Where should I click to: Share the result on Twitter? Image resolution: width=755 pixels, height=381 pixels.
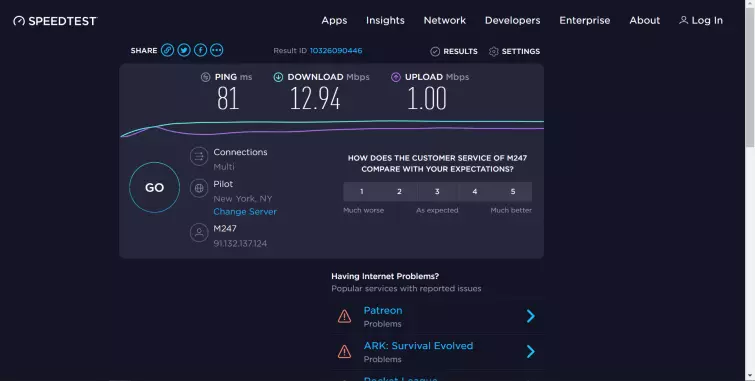(184, 50)
